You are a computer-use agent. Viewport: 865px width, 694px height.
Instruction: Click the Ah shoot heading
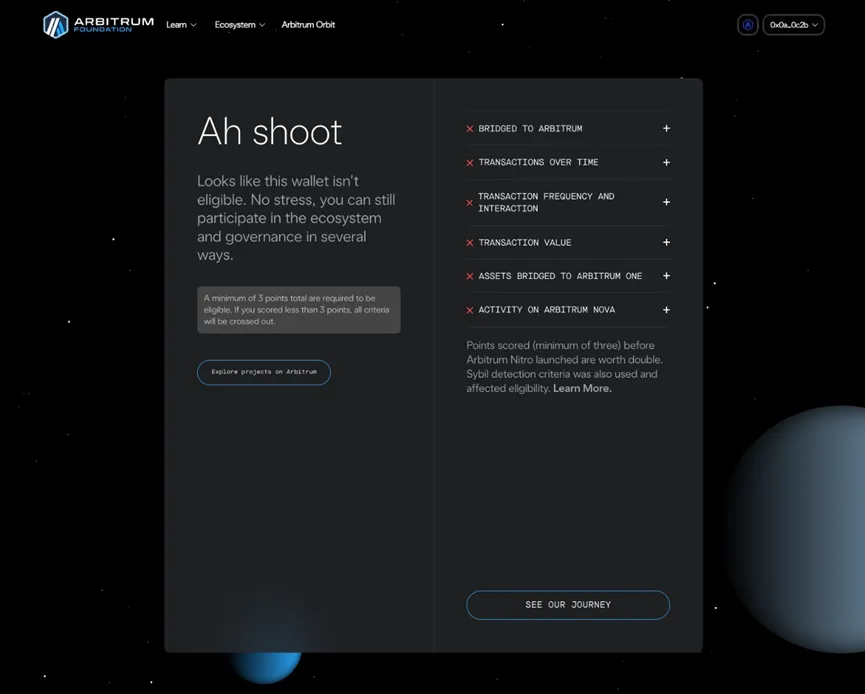click(x=270, y=132)
